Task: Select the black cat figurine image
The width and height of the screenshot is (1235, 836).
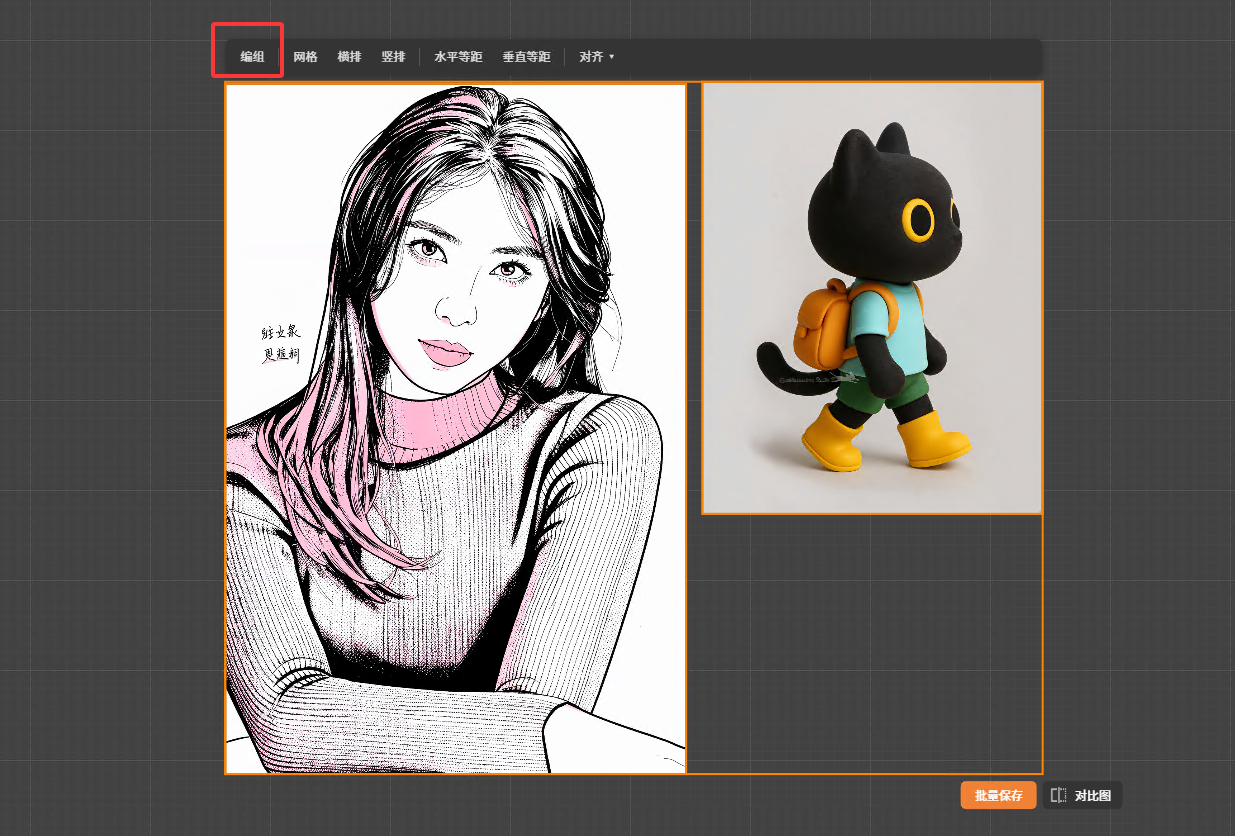Action: pyautogui.click(x=872, y=298)
